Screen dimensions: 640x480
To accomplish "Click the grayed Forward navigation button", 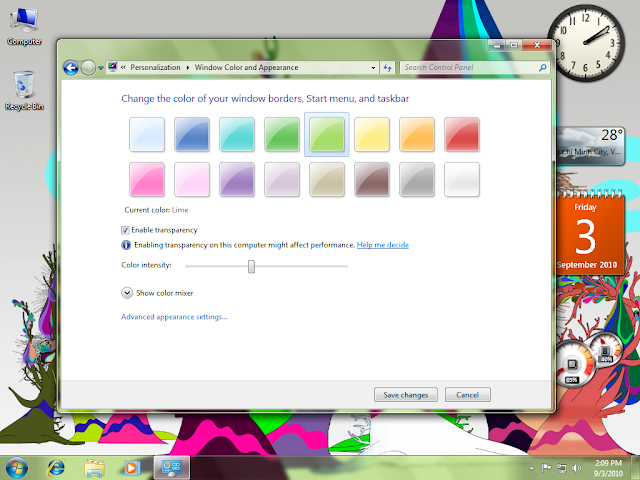I will tap(88, 68).
